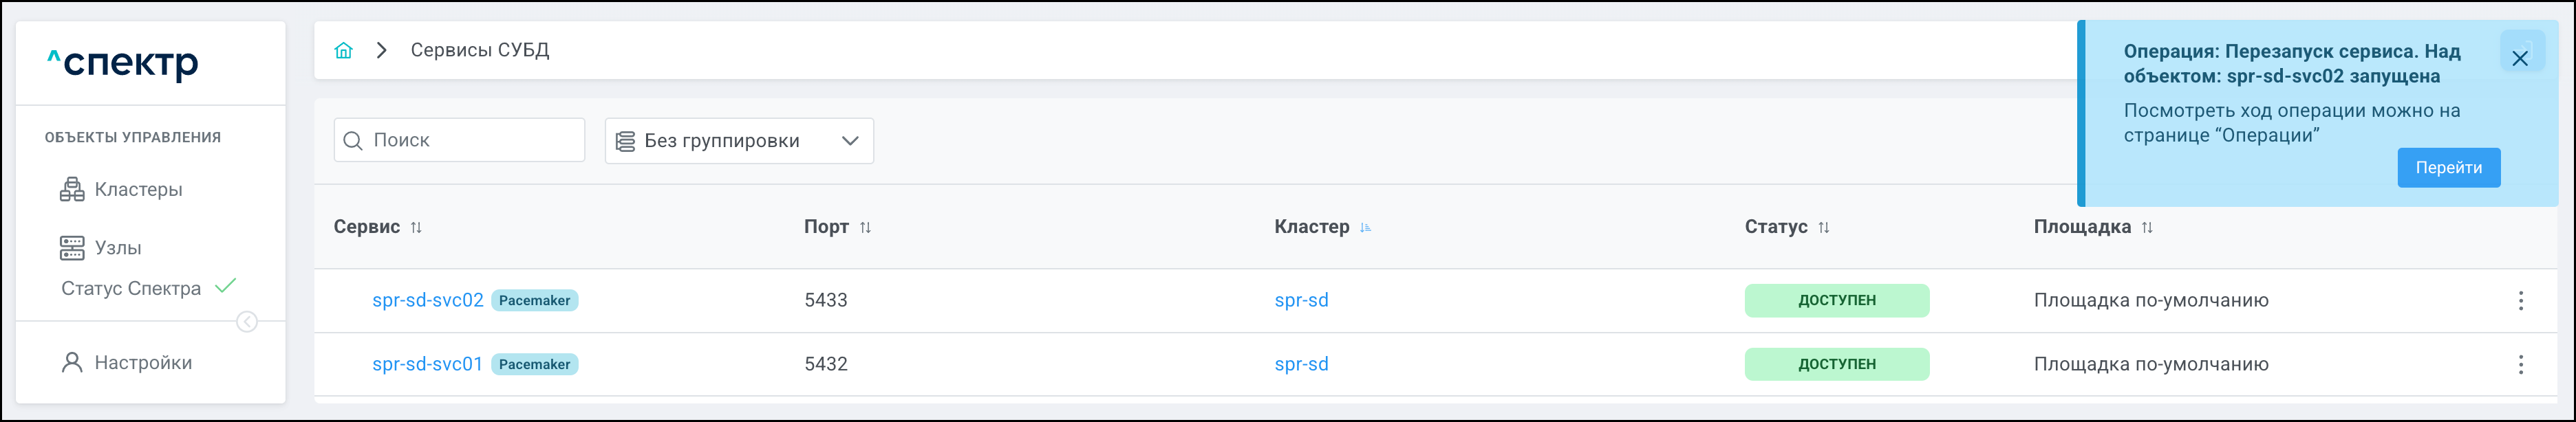Image resolution: width=2576 pixels, height=422 pixels.
Task: Collapse the sidebar with the arrow icon
Action: pos(247,322)
